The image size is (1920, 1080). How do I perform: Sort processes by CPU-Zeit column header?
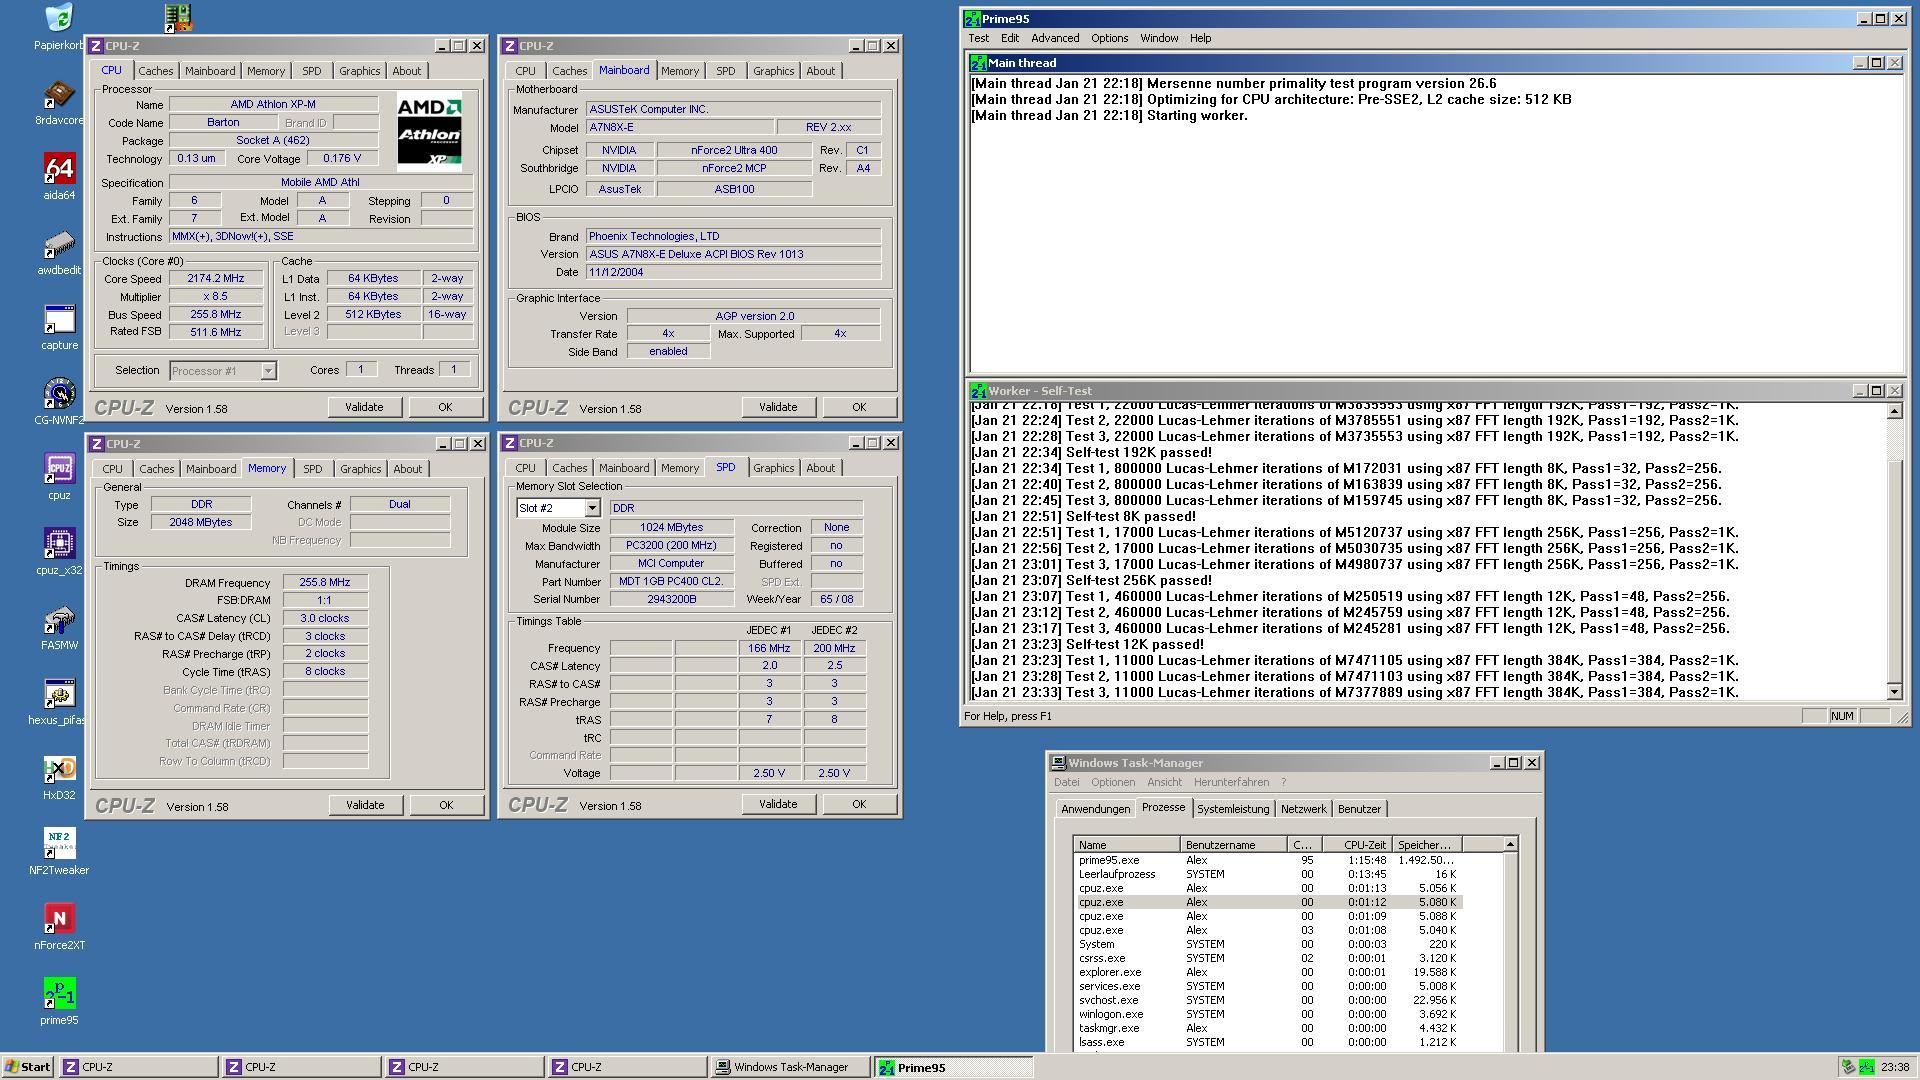(x=1357, y=845)
